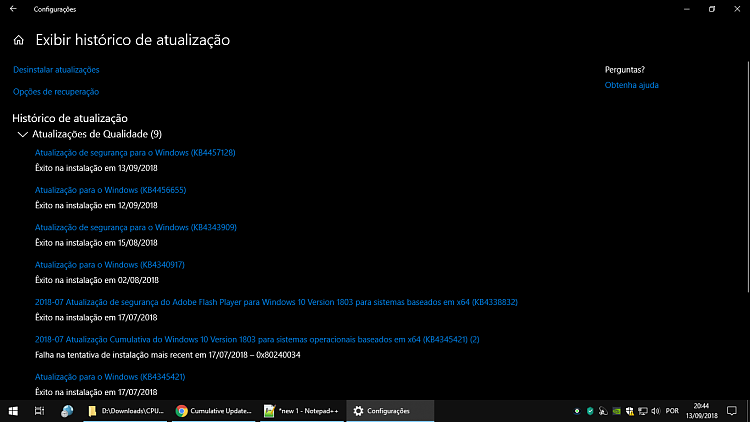Screen dimensions: 750x422
Task: Select text 'Êxito na instalação em 13/09/2018'
Action: (x=96, y=168)
